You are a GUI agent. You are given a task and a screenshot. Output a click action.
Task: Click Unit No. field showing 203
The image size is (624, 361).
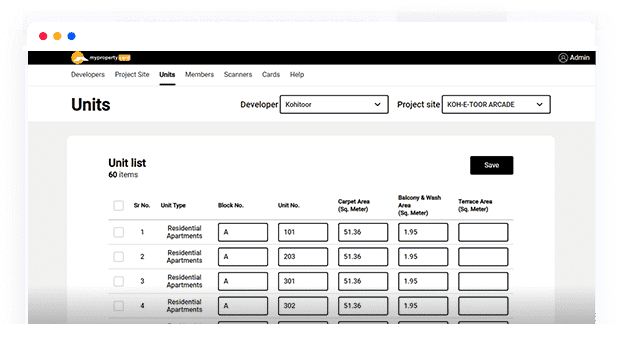coord(303,257)
